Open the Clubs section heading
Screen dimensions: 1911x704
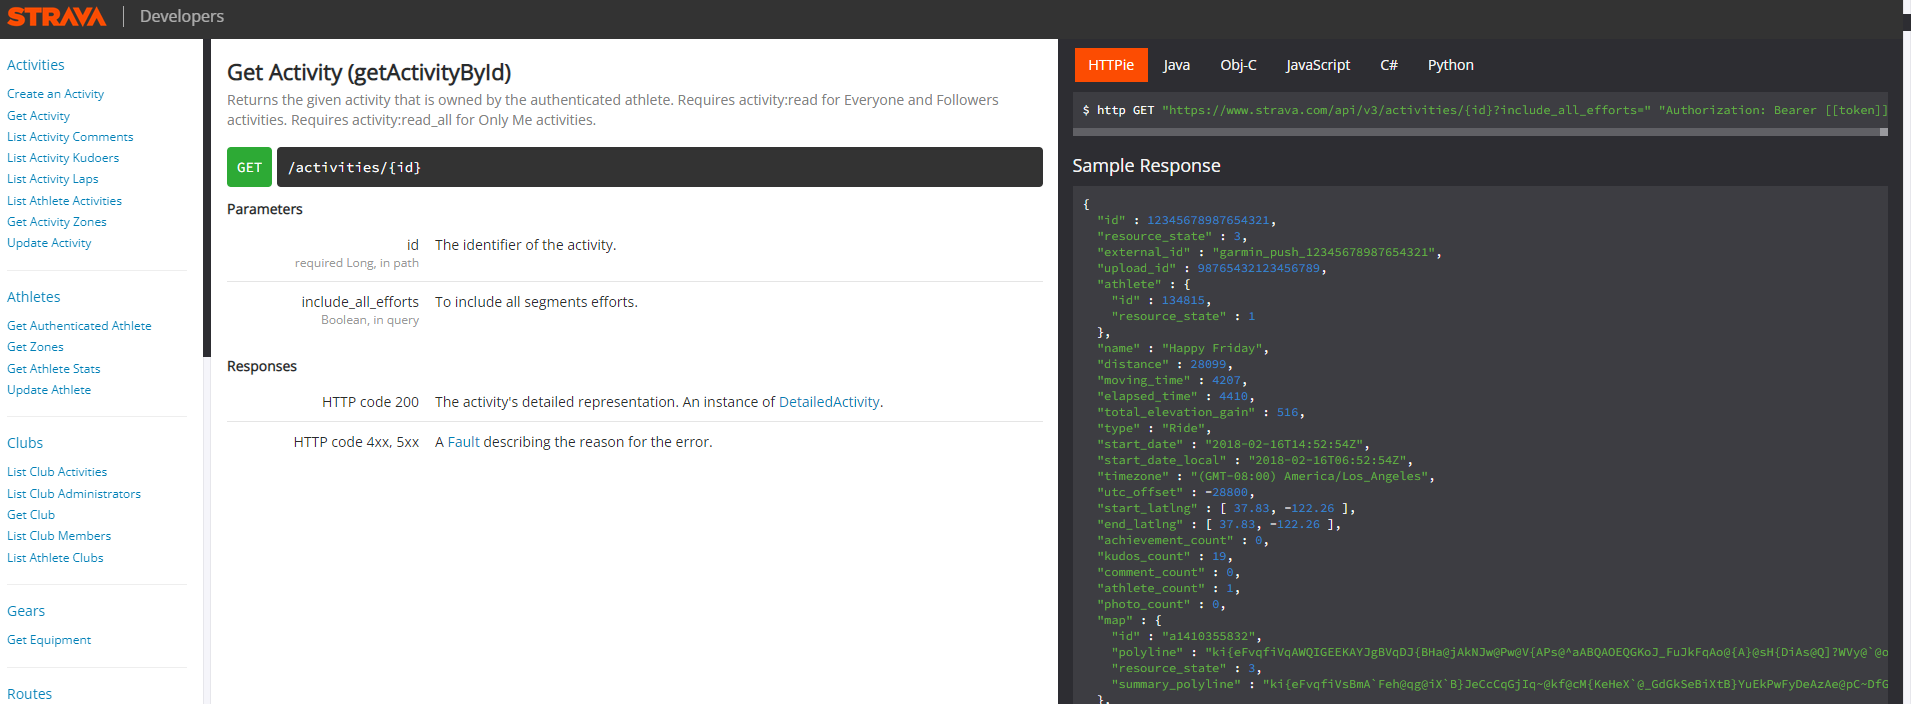click(x=25, y=443)
